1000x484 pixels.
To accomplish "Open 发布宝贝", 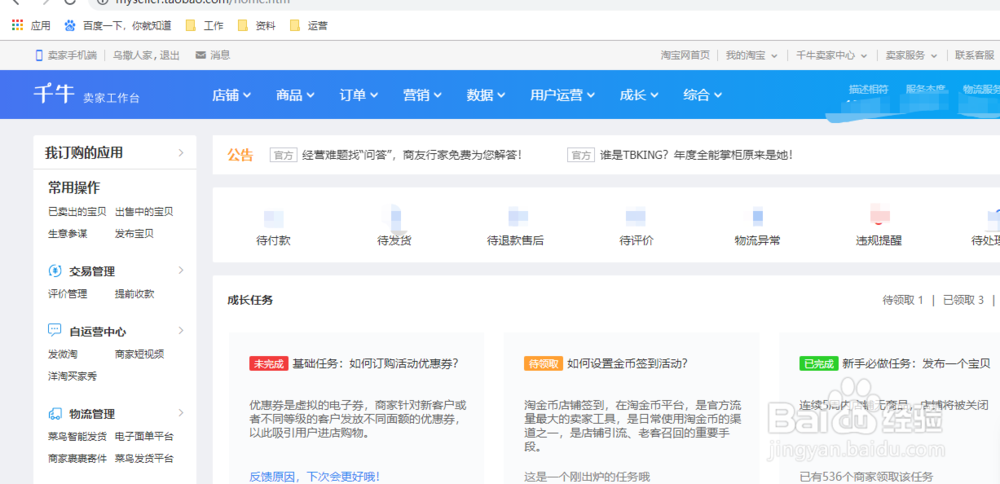I will [x=135, y=234].
